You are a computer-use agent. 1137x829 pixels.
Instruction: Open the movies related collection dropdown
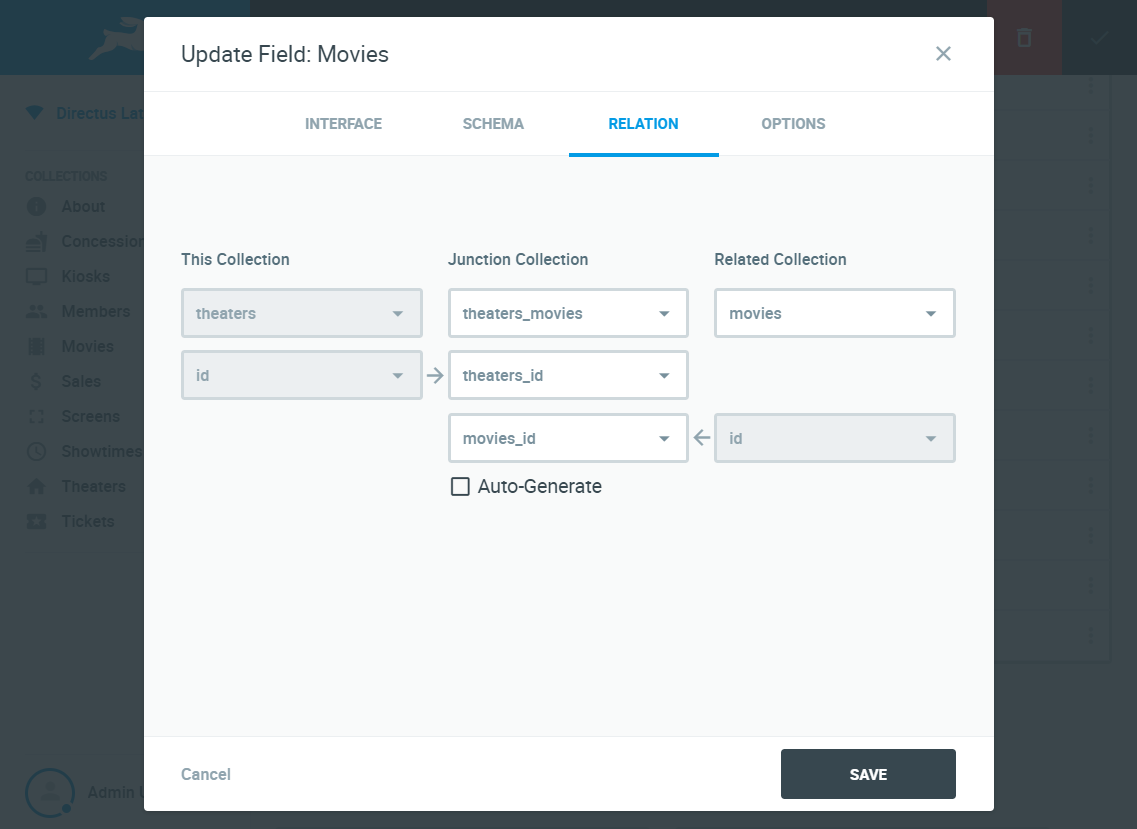(x=835, y=313)
